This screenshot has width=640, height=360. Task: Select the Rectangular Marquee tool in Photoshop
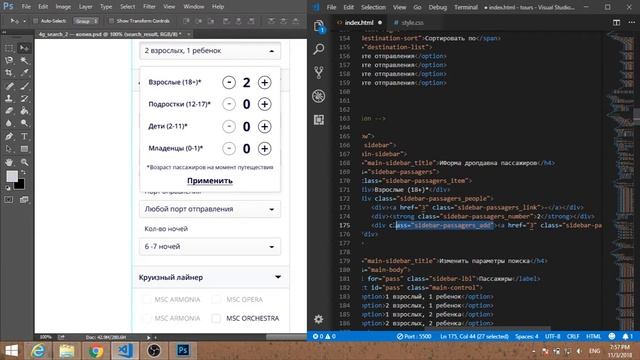9,48
